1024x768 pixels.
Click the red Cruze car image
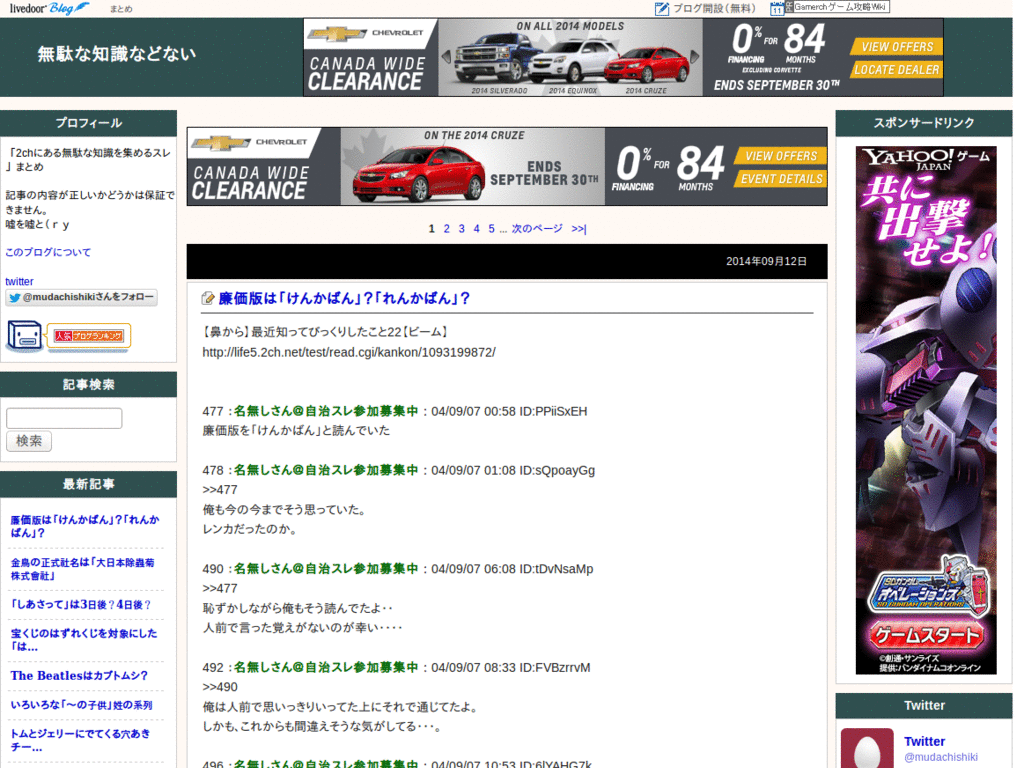tap(418, 174)
